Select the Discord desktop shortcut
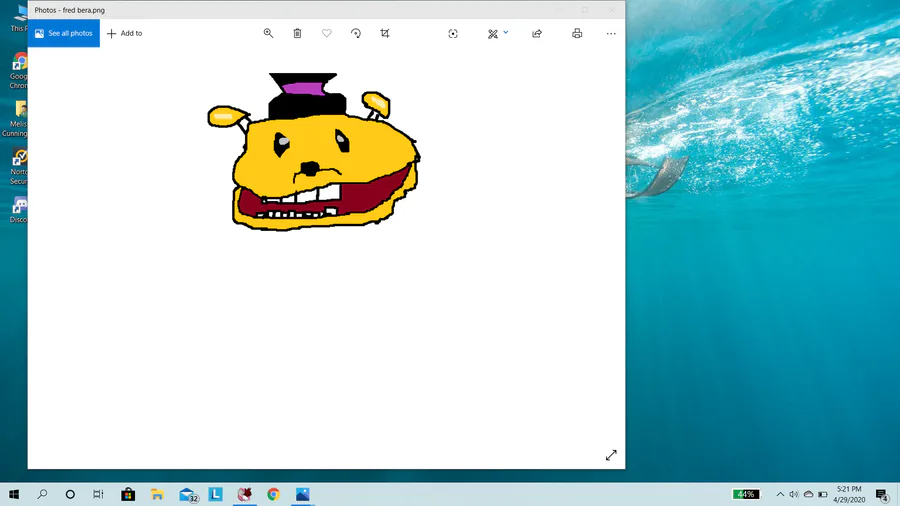900x506 pixels. [19, 209]
